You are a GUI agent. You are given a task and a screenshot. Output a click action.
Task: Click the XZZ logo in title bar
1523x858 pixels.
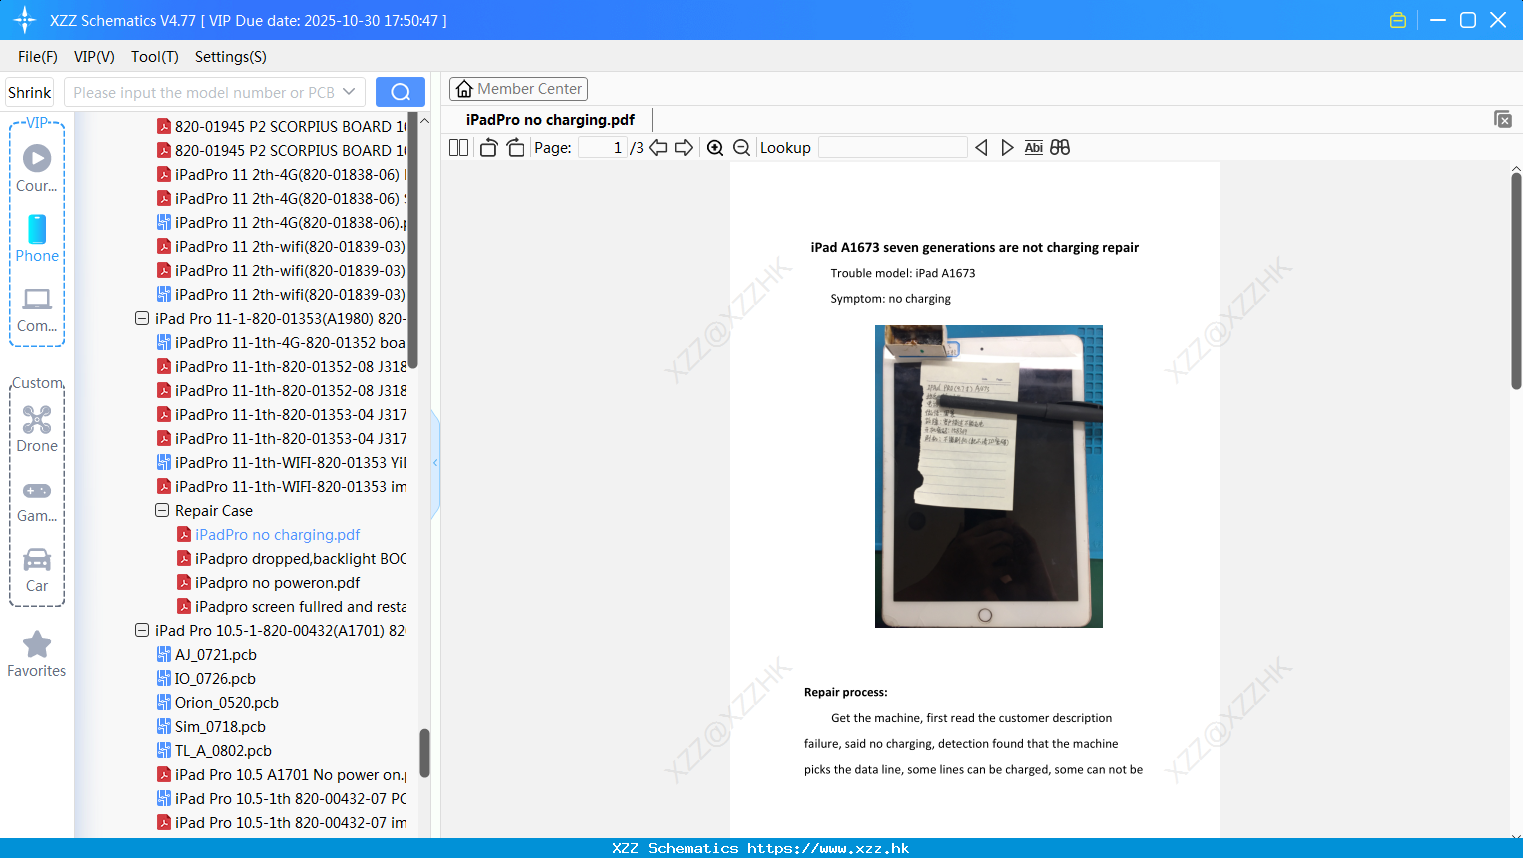pyautogui.click(x=25, y=20)
